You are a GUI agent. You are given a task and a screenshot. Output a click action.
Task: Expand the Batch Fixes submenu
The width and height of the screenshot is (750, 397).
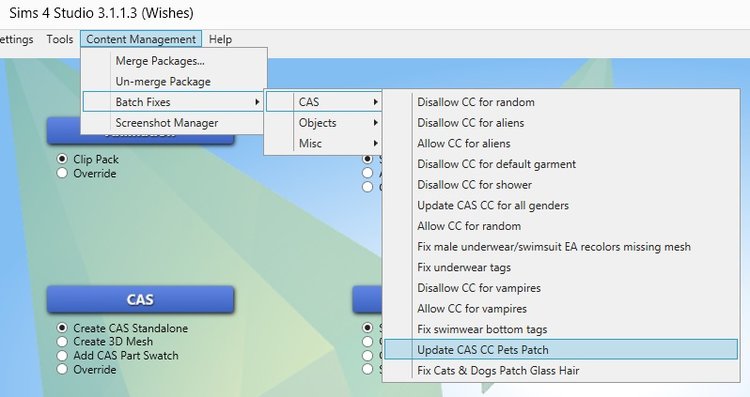point(173,102)
